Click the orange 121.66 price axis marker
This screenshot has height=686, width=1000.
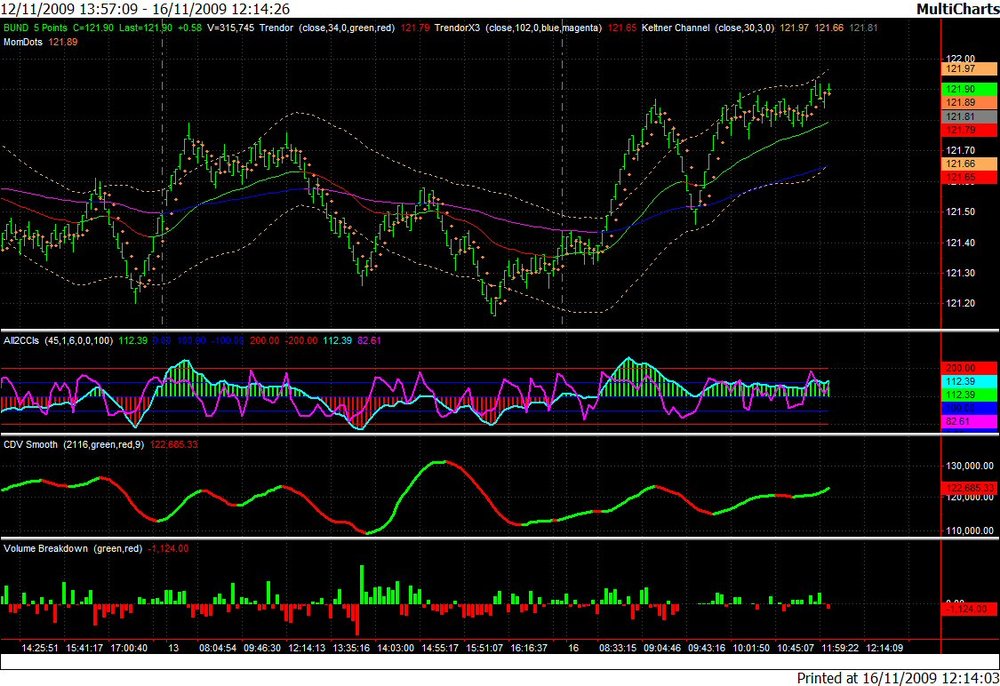969,164
